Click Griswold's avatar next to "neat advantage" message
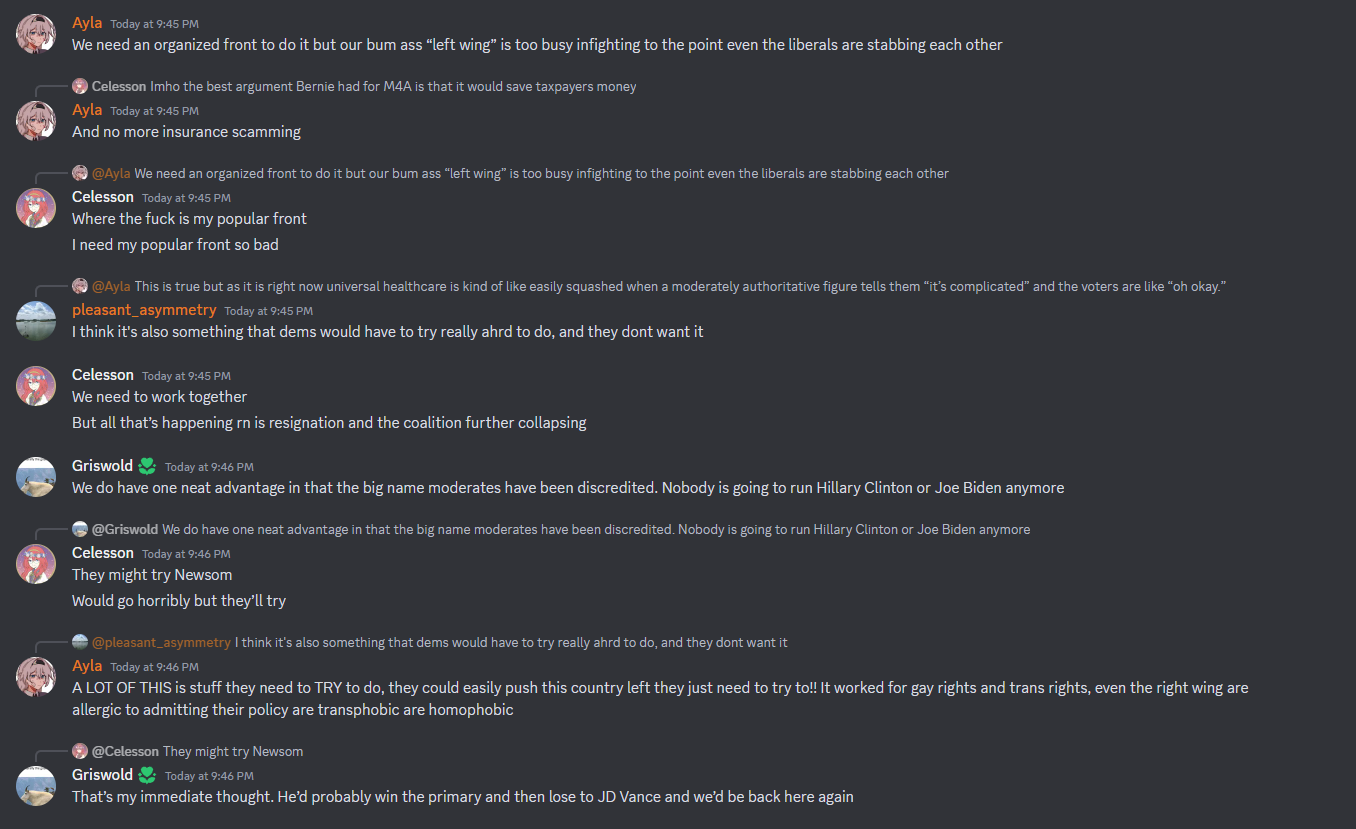This screenshot has height=829, width=1356. pos(36,476)
